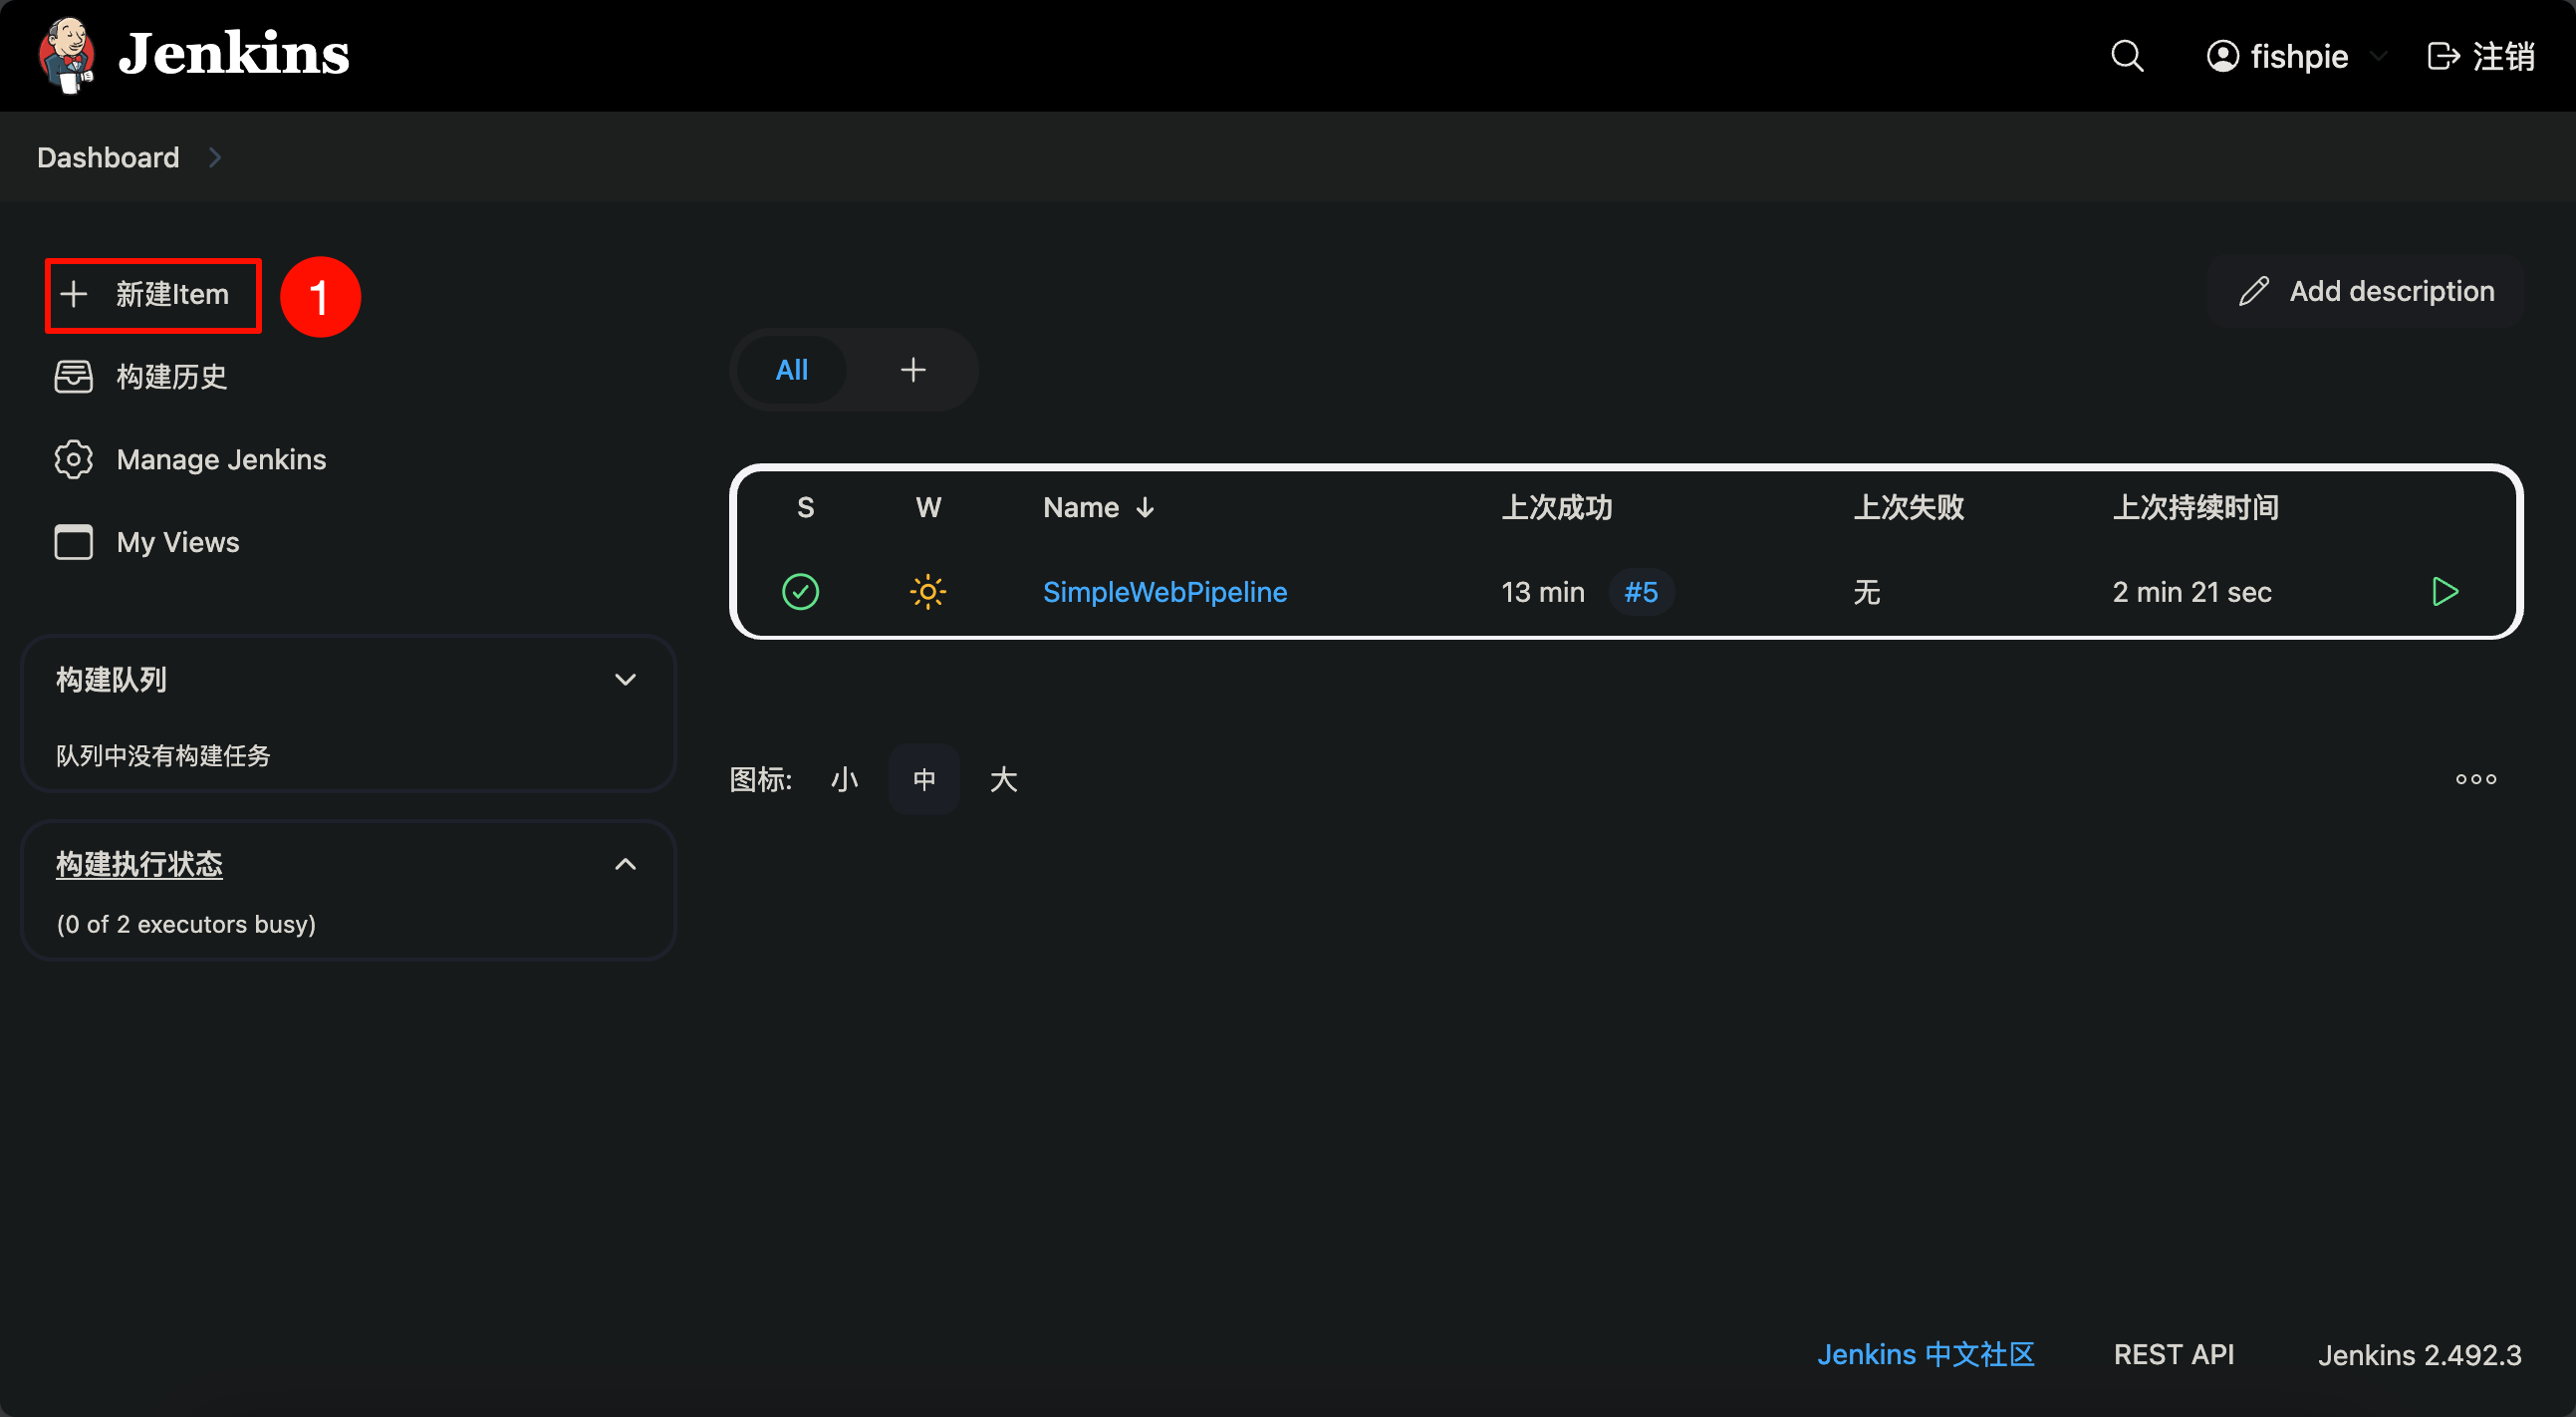The image size is (2576, 1417).
Task: Click the search magnifier icon
Action: [2127, 56]
